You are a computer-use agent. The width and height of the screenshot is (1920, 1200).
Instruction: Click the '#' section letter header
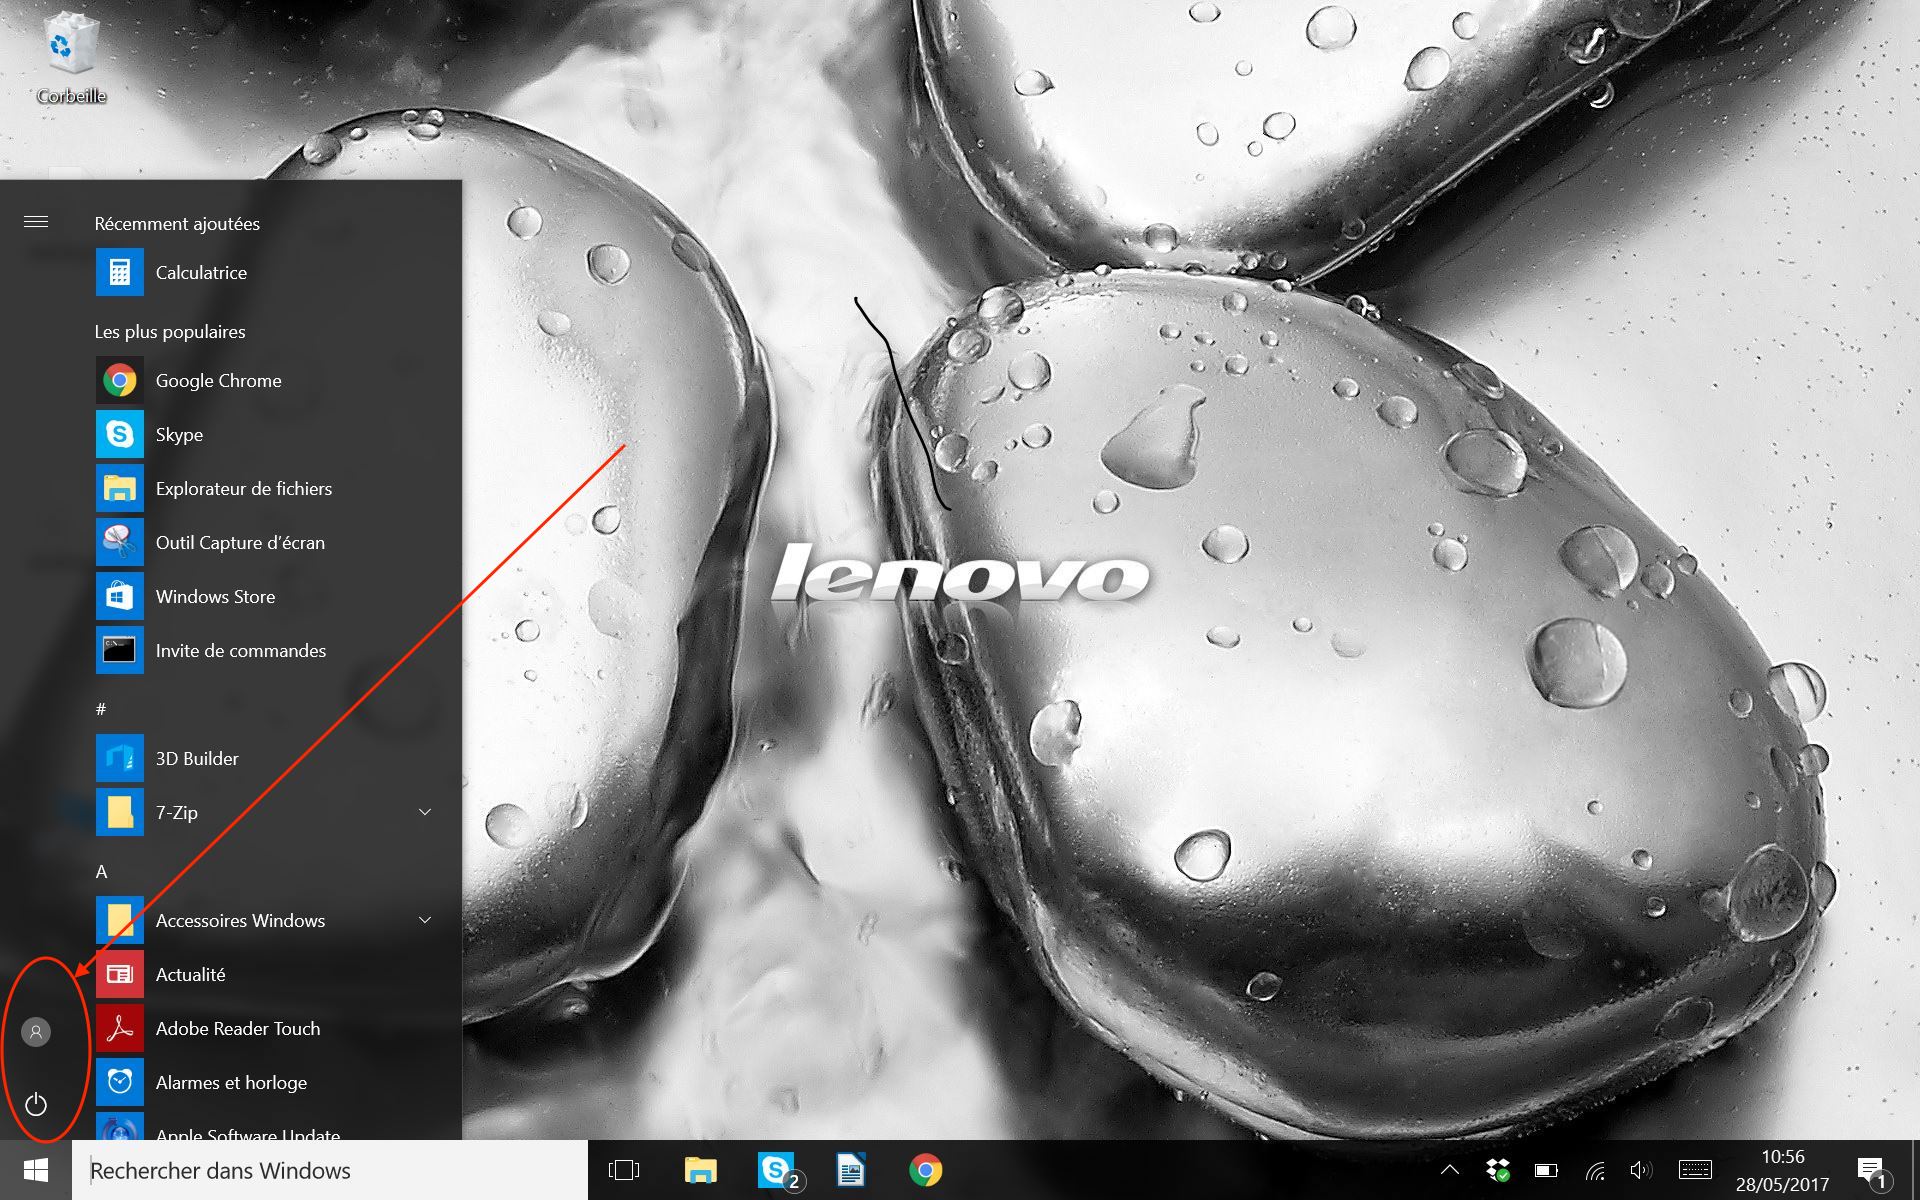tap(101, 709)
